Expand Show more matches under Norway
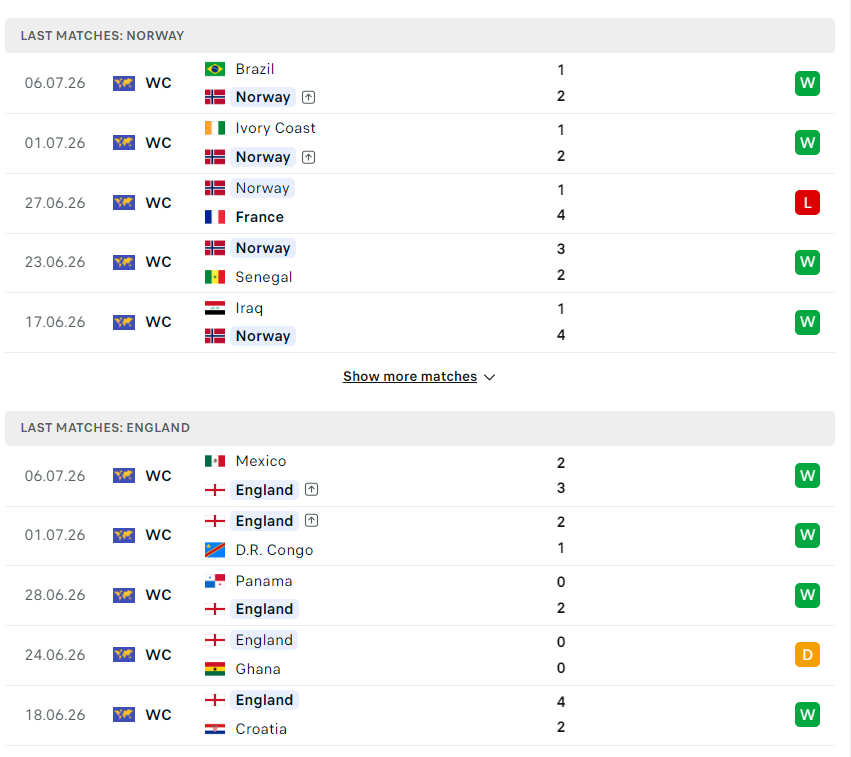The width and height of the screenshot is (851, 757). [x=410, y=376]
